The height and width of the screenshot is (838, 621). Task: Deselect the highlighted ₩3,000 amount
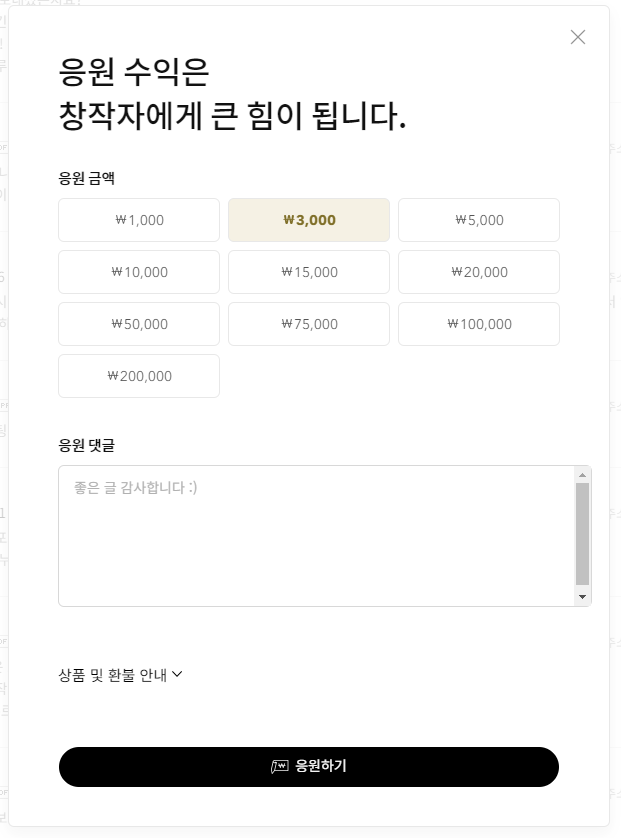pyautogui.click(x=309, y=220)
